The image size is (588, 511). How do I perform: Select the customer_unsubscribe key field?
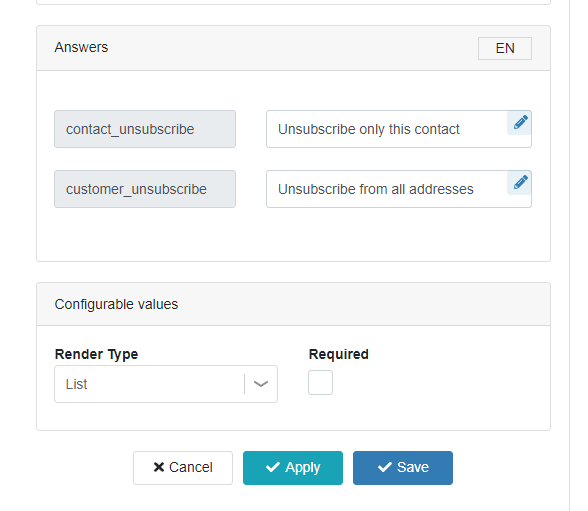pos(145,189)
